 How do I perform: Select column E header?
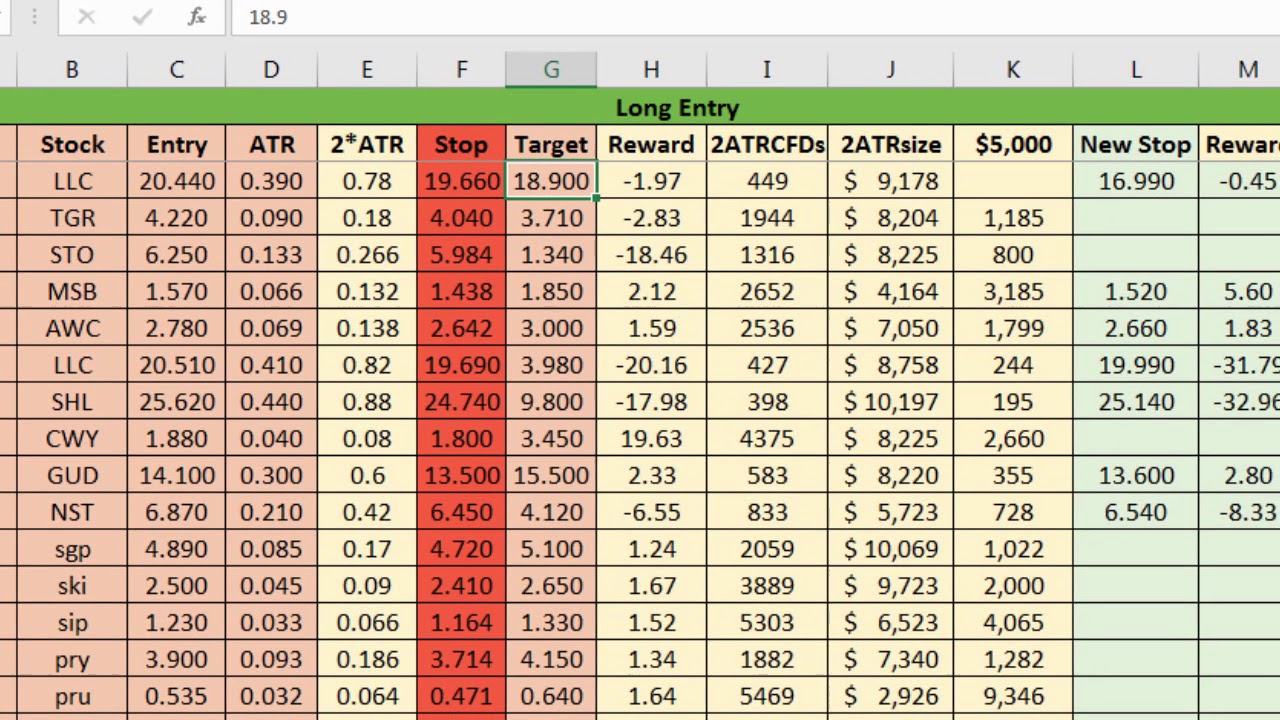click(367, 70)
